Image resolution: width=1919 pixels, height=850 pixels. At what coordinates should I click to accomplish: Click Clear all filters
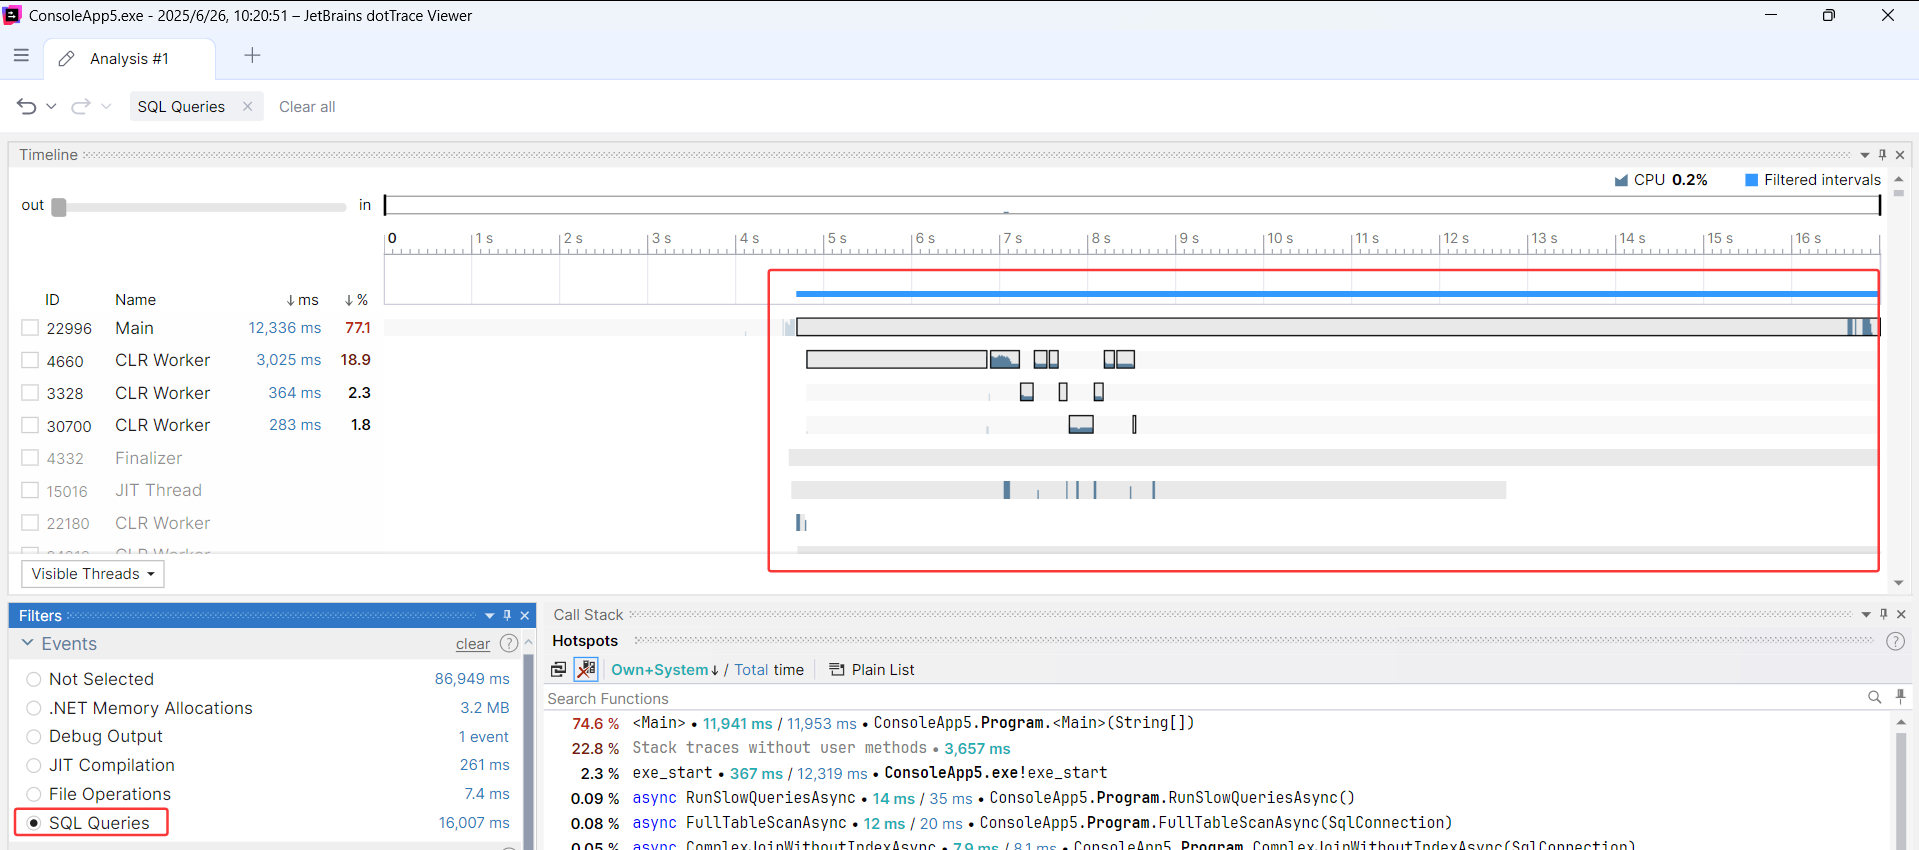point(307,106)
